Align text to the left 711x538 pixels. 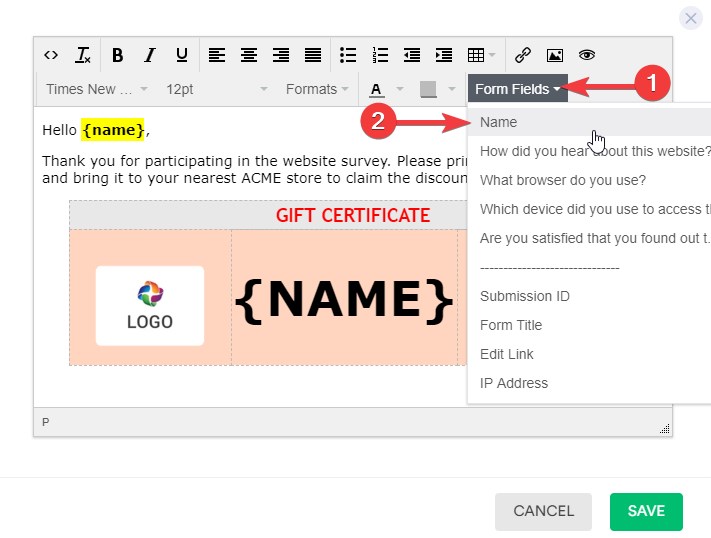pos(217,55)
